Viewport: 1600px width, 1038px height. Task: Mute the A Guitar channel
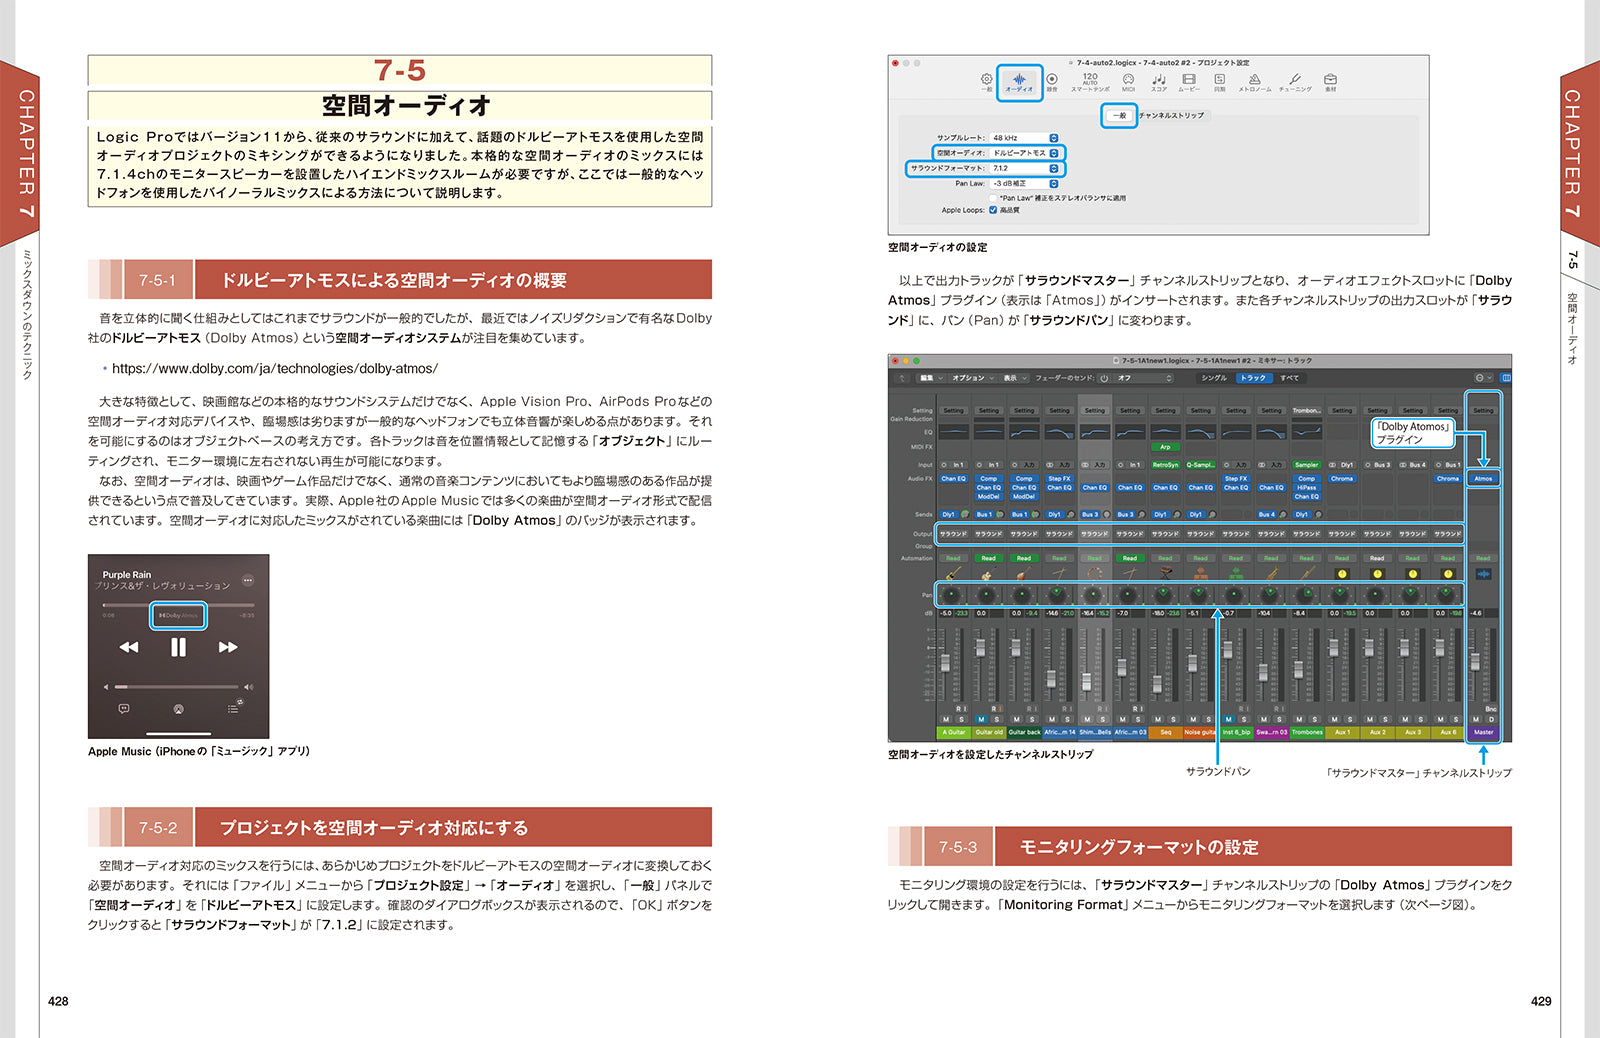[946, 719]
